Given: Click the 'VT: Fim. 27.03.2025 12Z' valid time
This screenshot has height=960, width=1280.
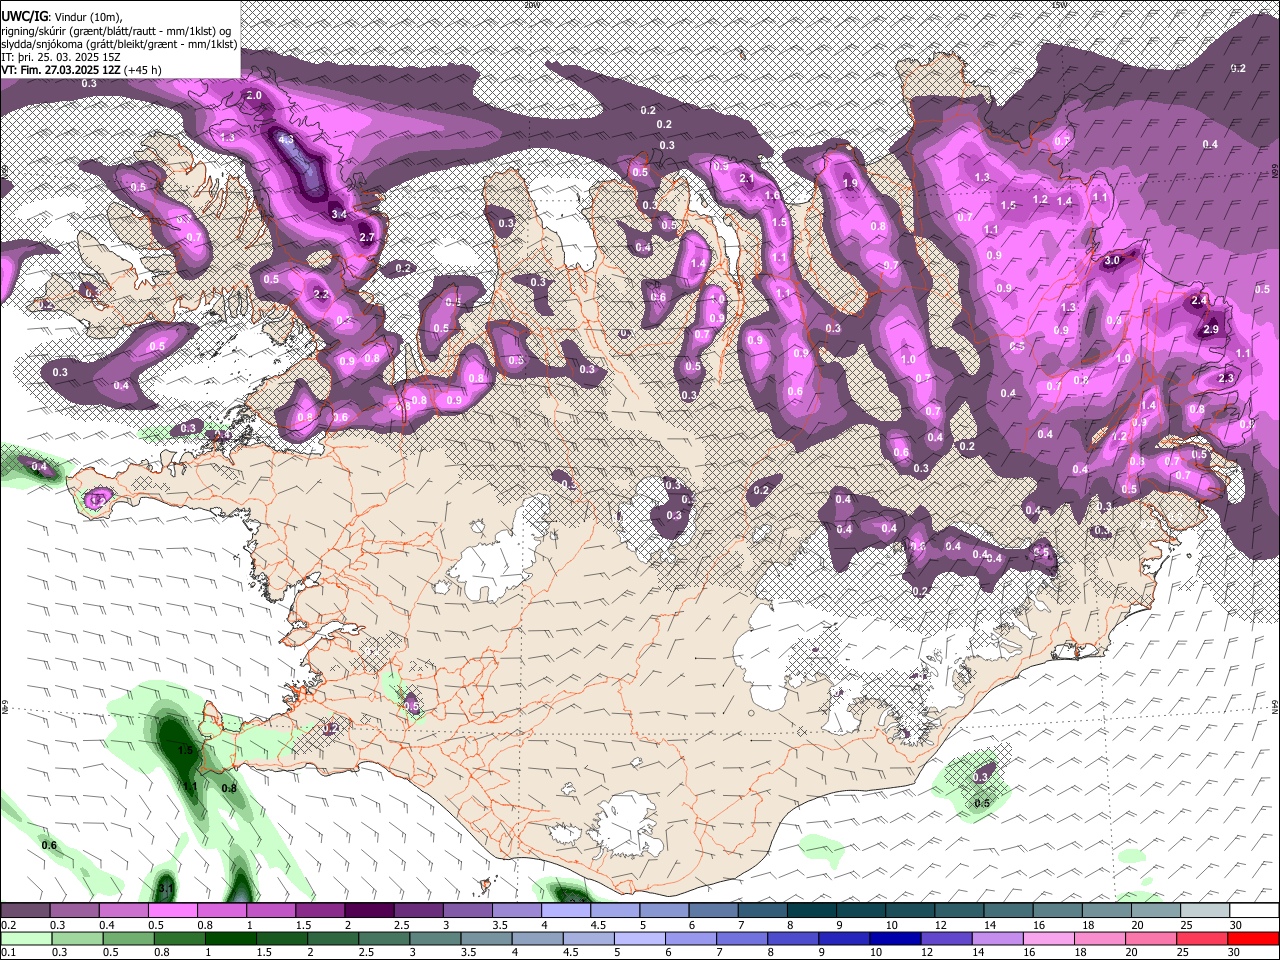Looking at the screenshot, I should click(61, 70).
